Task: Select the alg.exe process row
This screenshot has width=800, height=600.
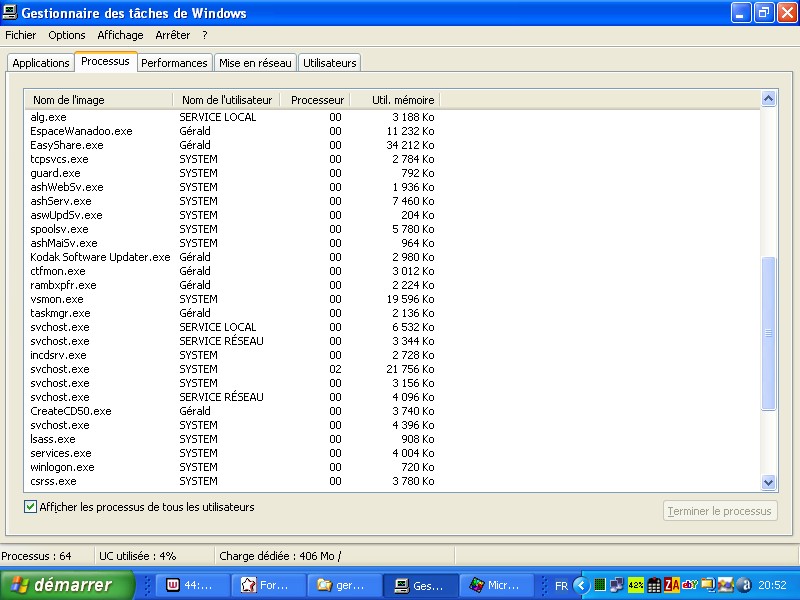Action: [x=232, y=117]
